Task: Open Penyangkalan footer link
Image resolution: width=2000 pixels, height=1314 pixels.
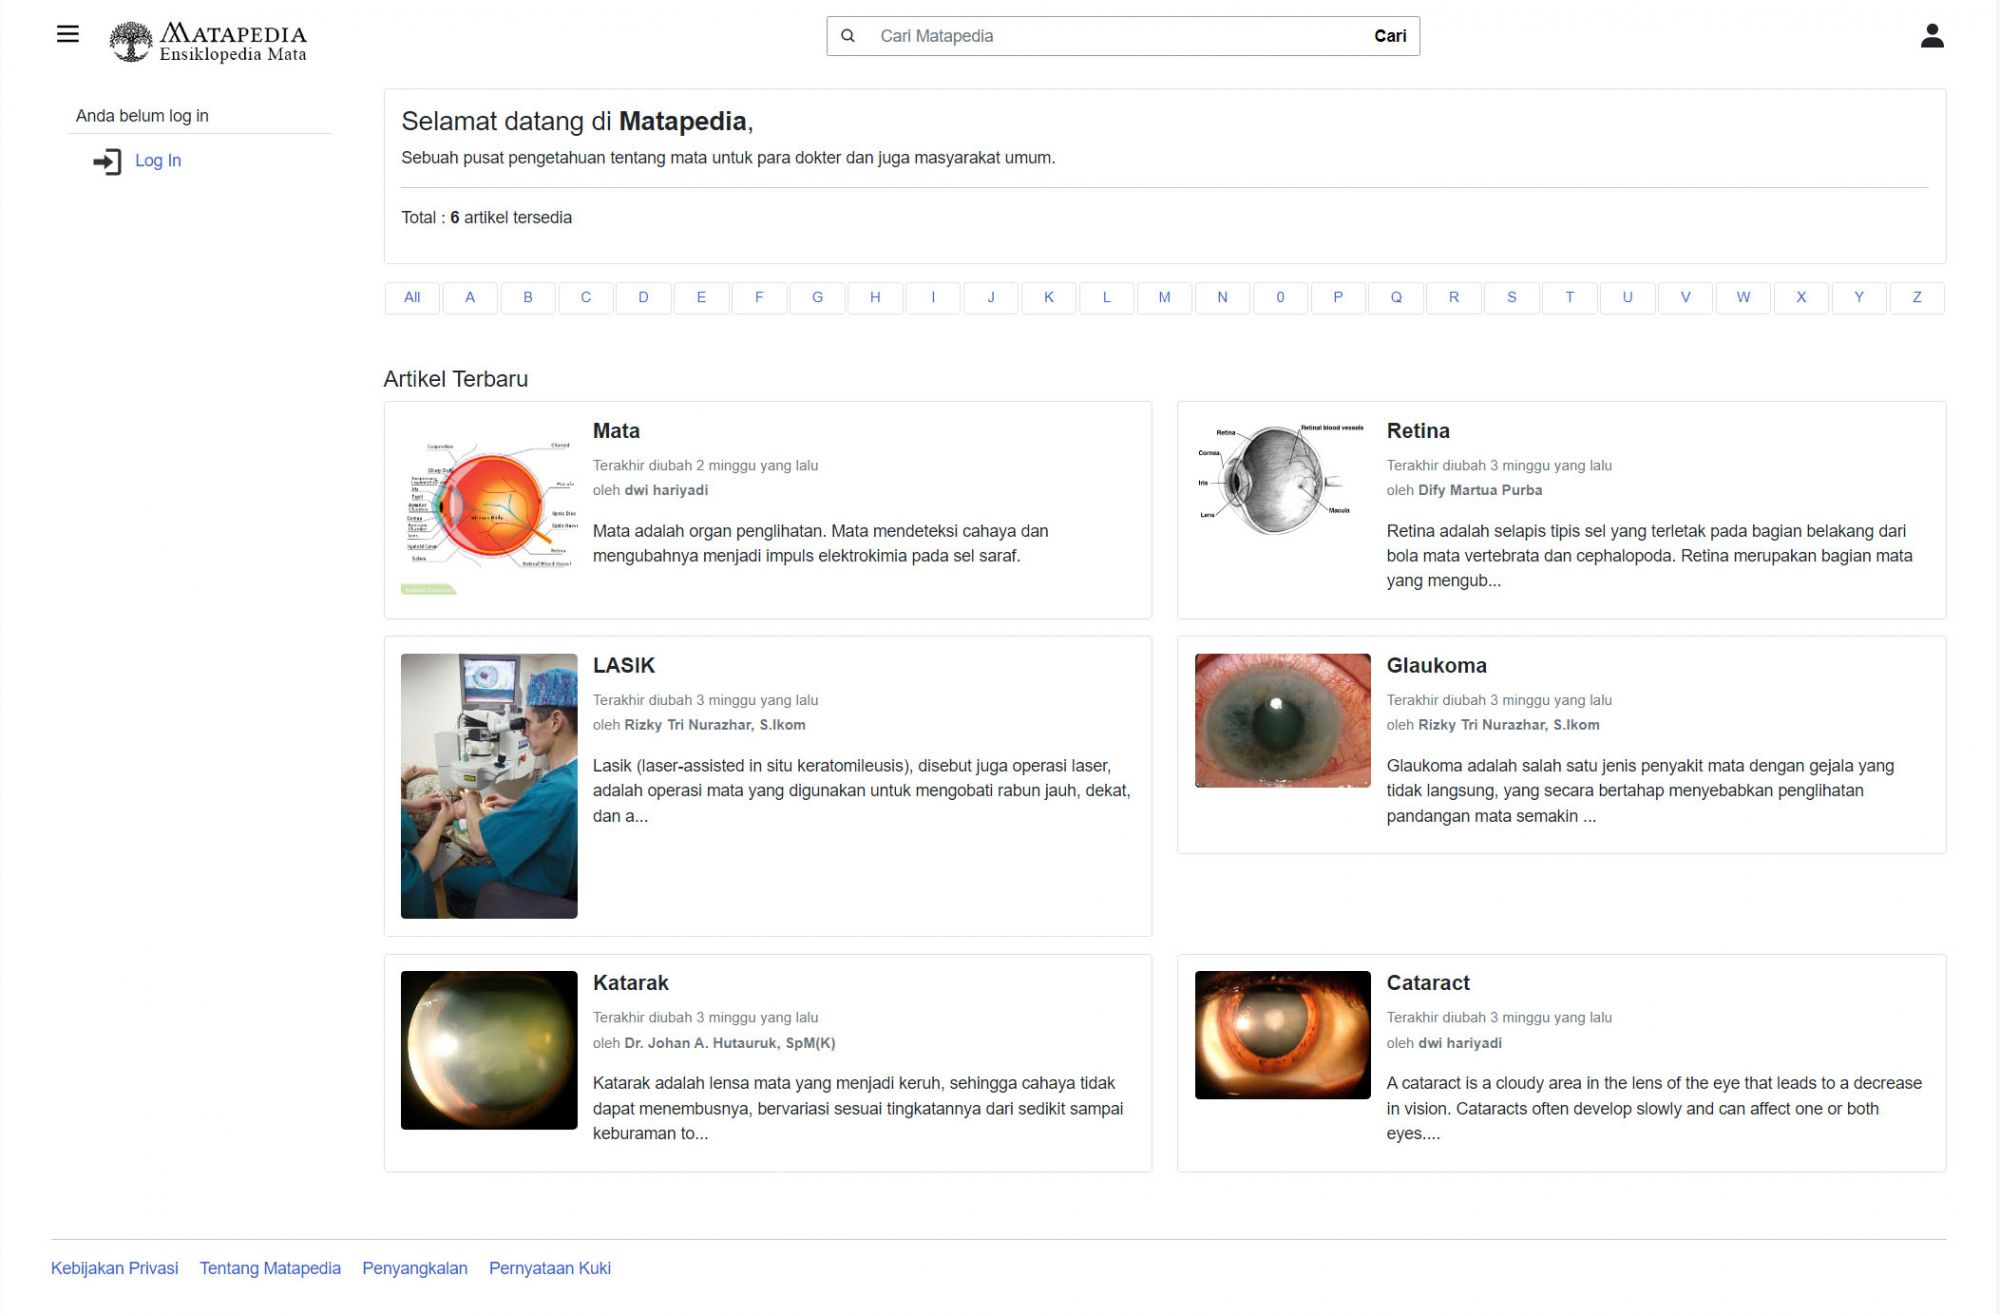Action: point(415,1269)
